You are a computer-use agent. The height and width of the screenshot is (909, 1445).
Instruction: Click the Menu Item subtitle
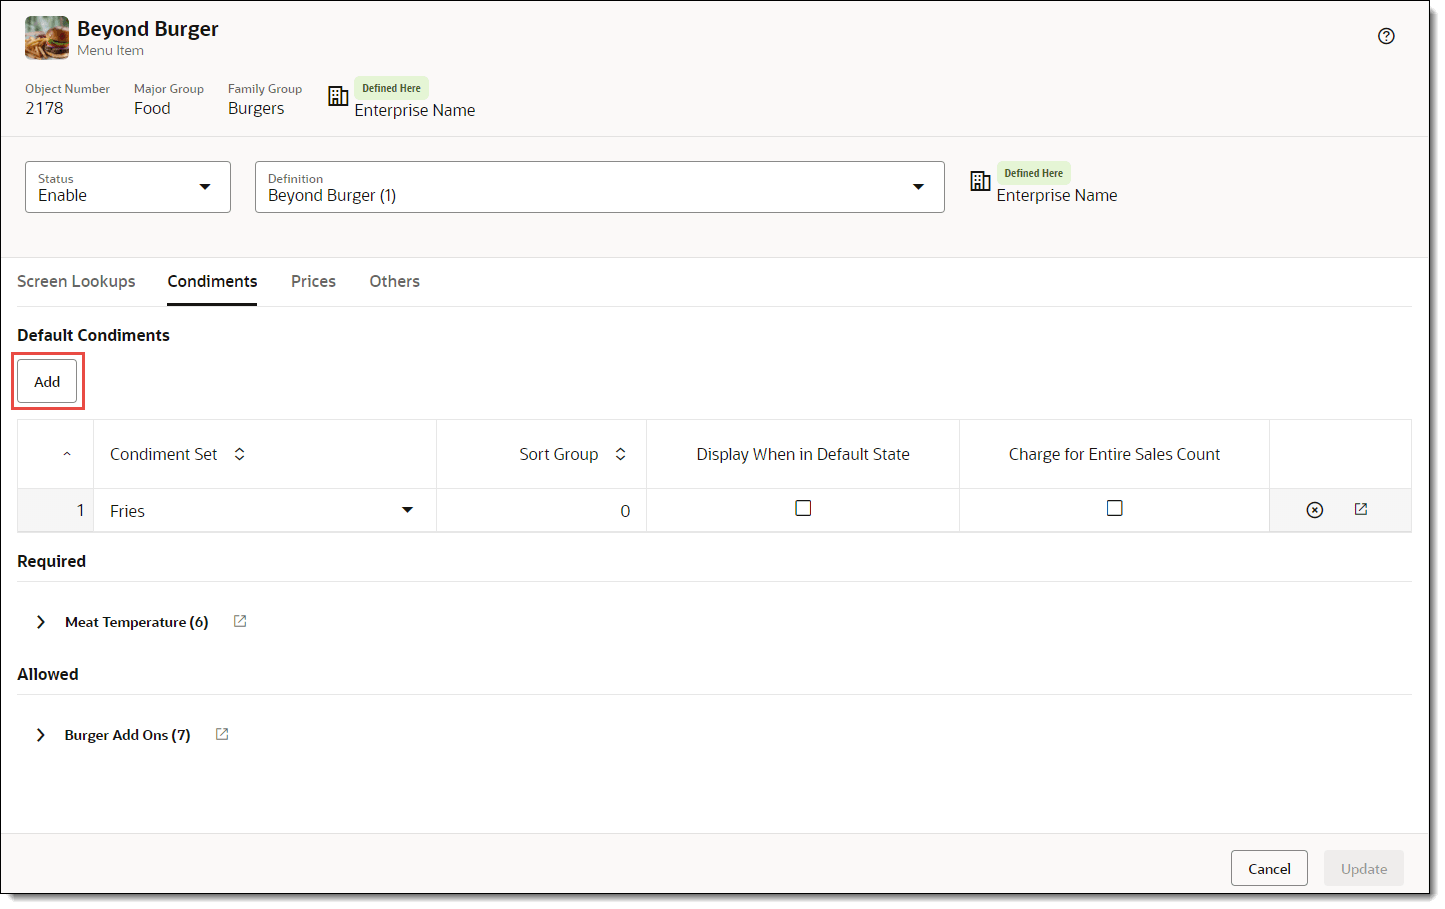[x=110, y=50]
